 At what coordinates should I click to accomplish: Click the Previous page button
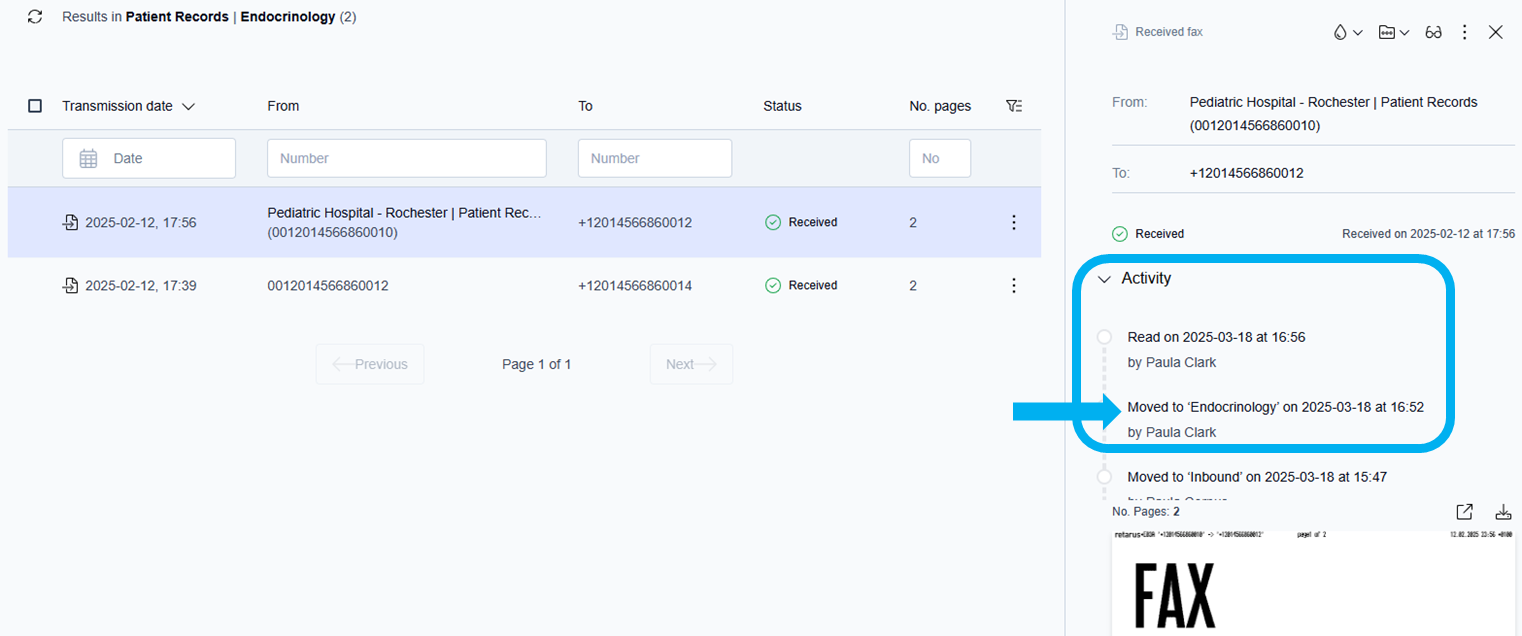pyautogui.click(x=370, y=364)
